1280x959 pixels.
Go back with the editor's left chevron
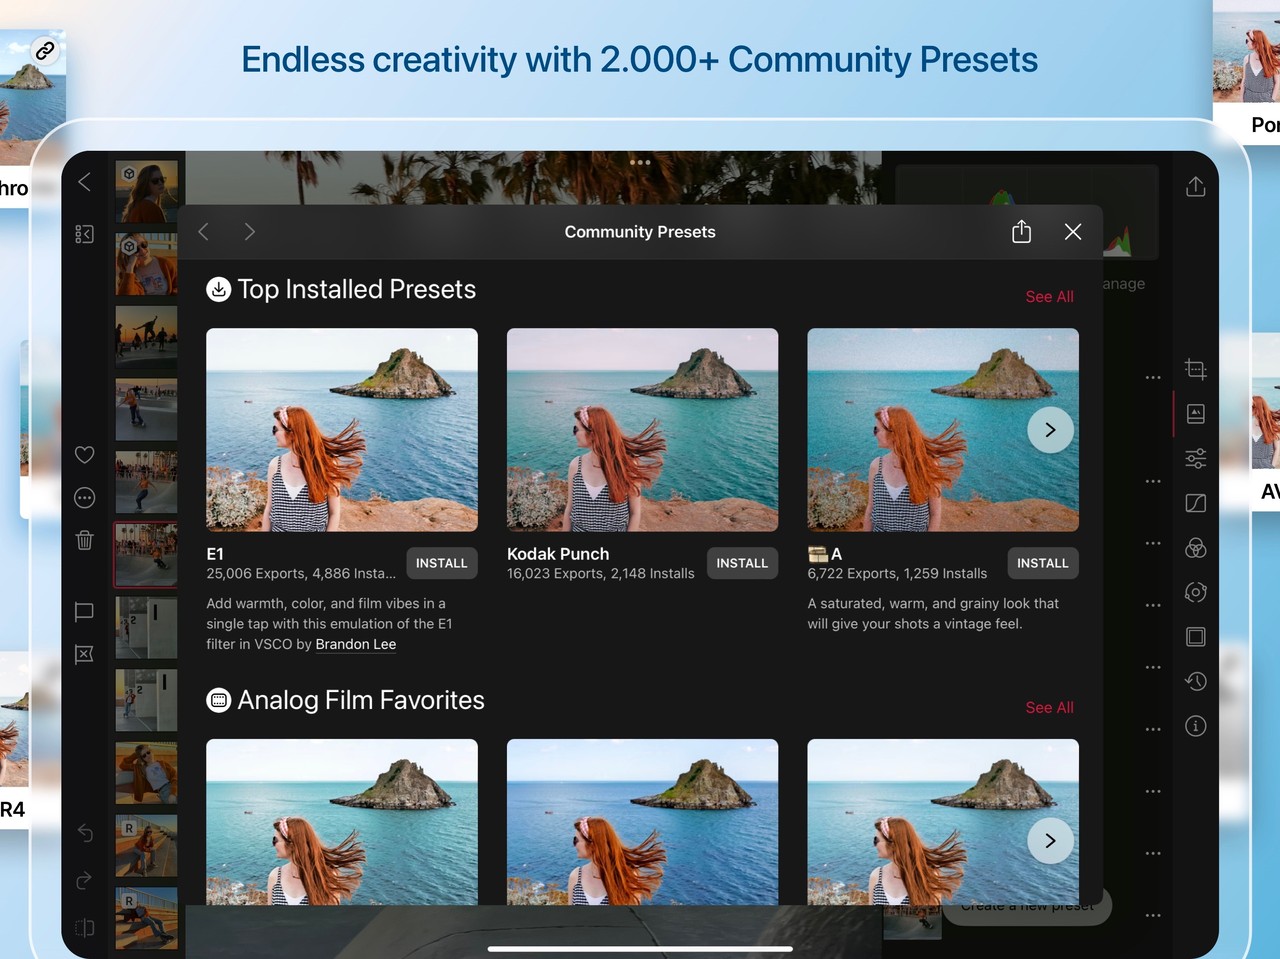85,181
